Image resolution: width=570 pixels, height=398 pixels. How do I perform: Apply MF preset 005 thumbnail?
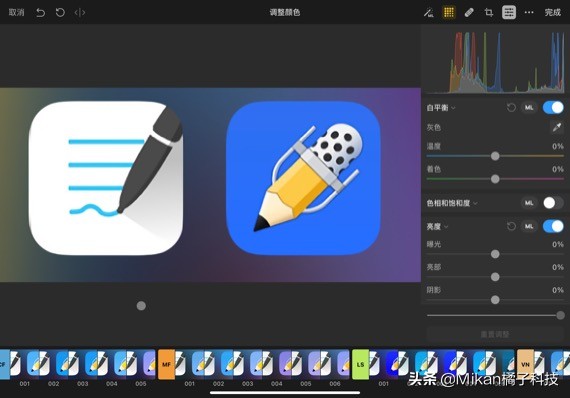pyautogui.click(x=306, y=364)
